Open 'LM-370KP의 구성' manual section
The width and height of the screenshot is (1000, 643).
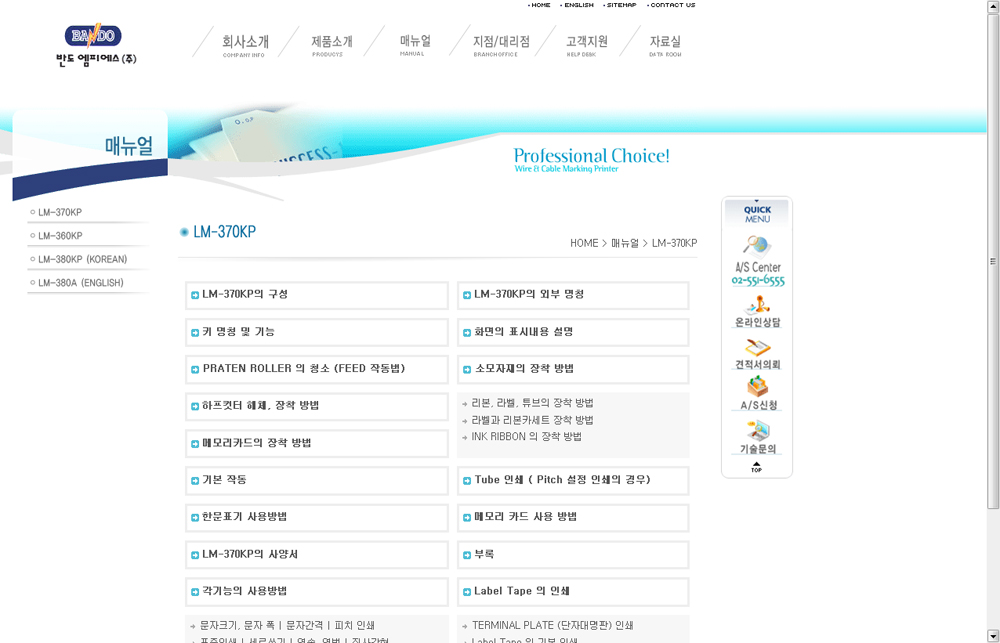tap(245, 295)
